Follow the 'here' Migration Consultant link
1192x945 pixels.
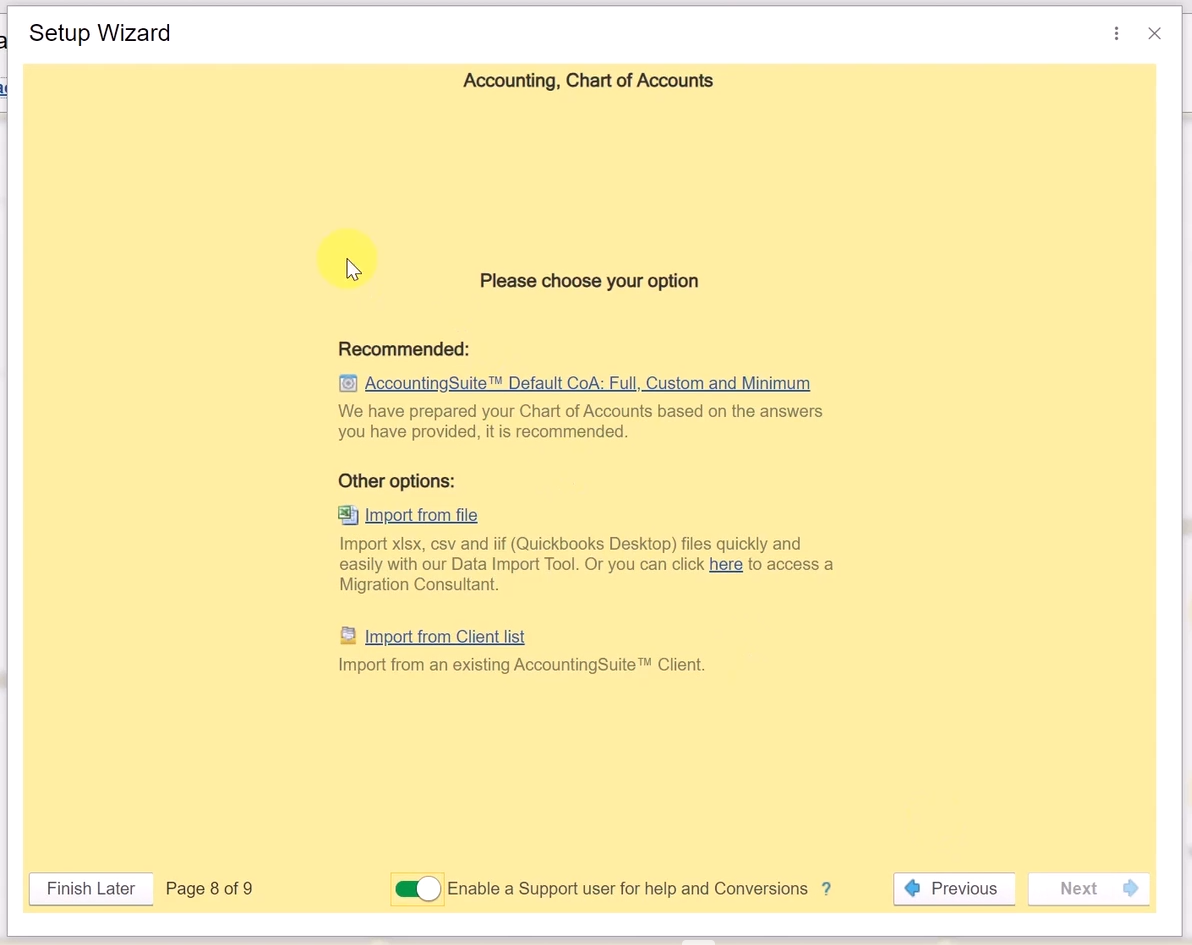click(x=726, y=564)
